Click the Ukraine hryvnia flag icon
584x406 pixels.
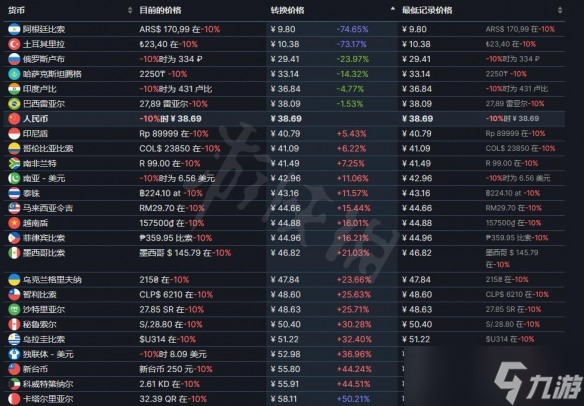14,279
